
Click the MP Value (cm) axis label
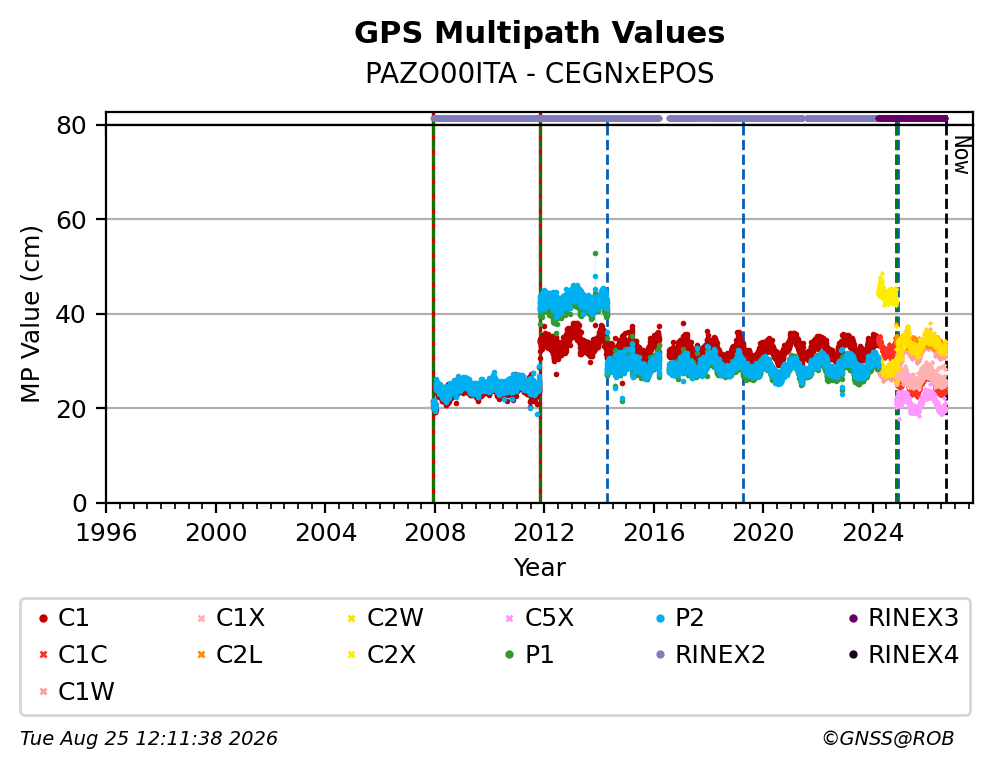[x=30, y=314]
